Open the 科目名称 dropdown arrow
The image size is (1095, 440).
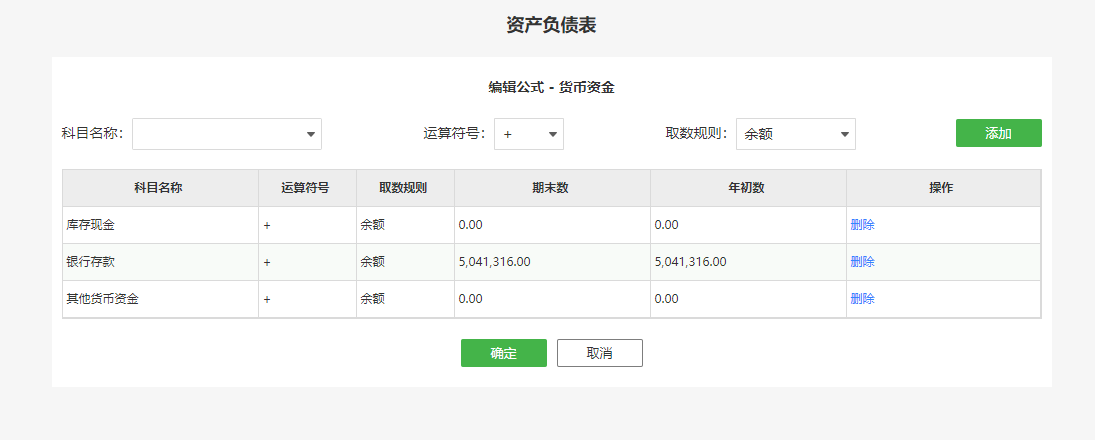point(311,134)
